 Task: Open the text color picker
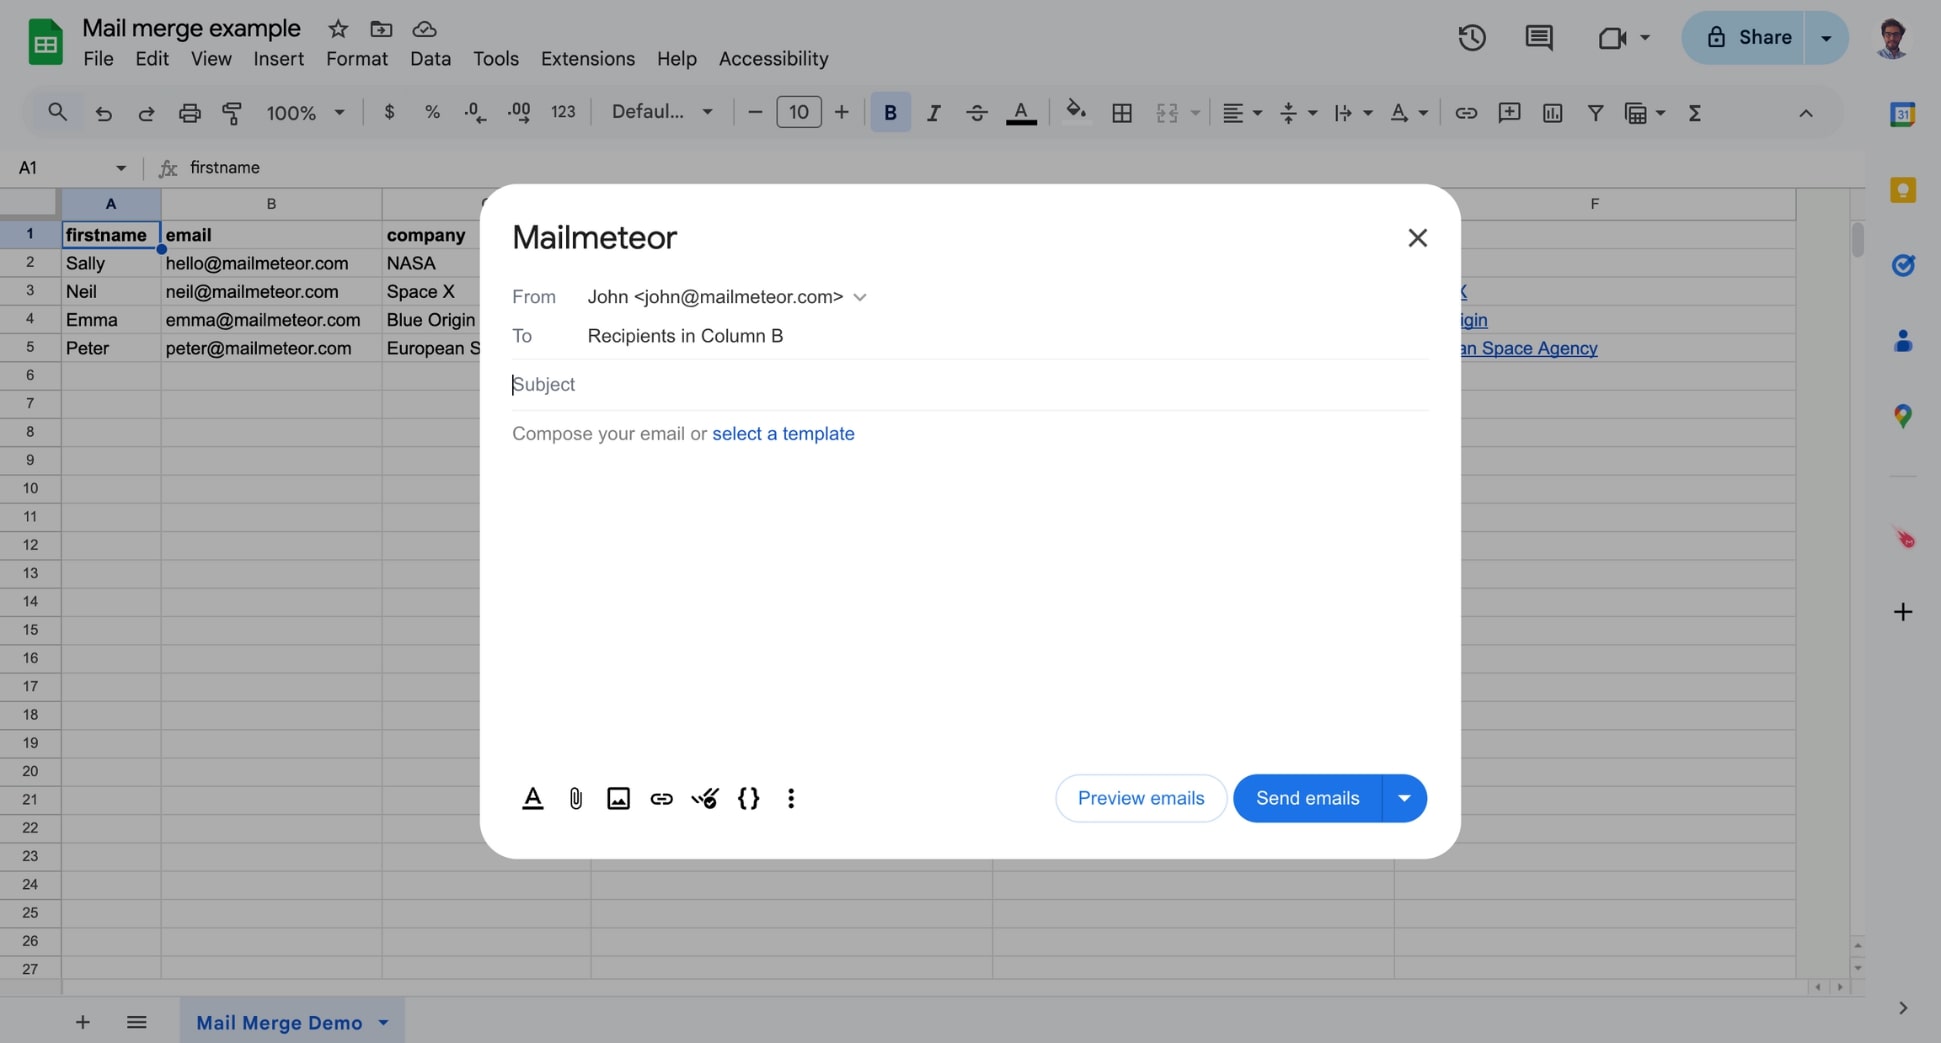(x=1021, y=113)
